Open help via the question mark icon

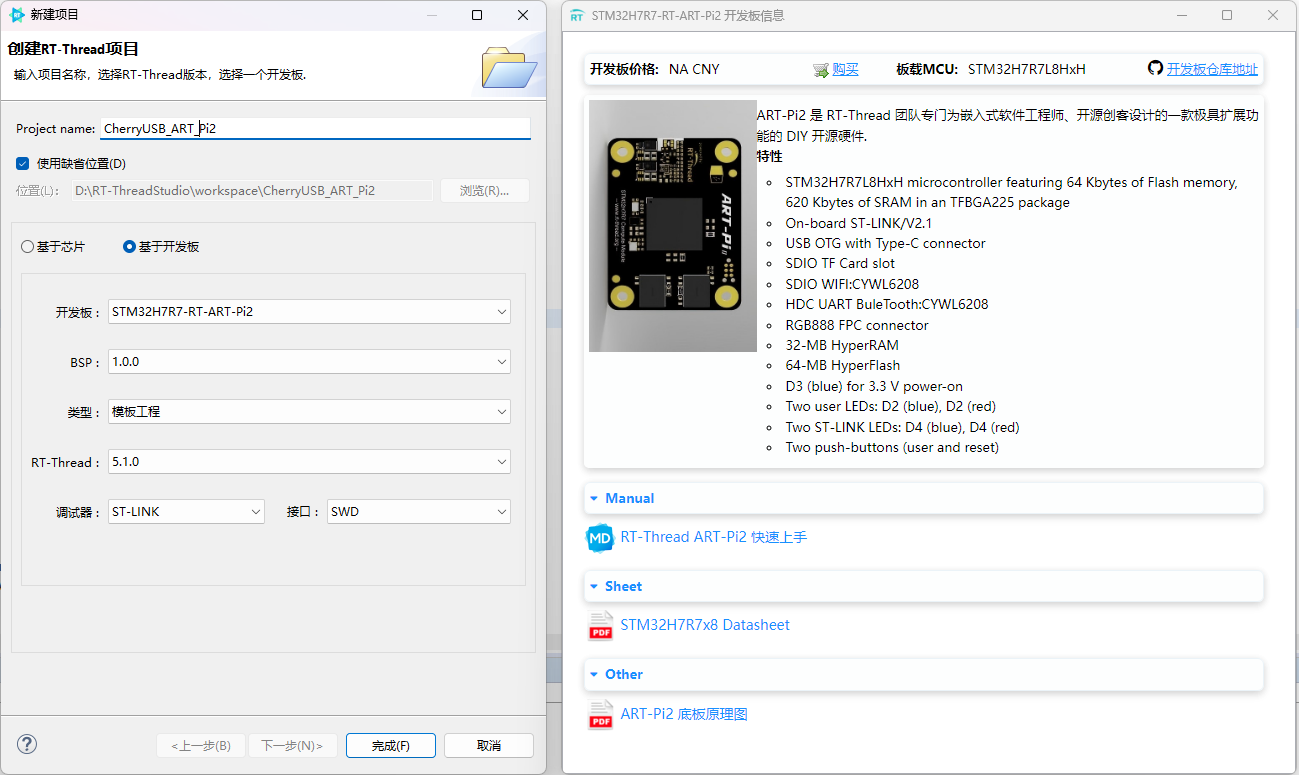27,744
